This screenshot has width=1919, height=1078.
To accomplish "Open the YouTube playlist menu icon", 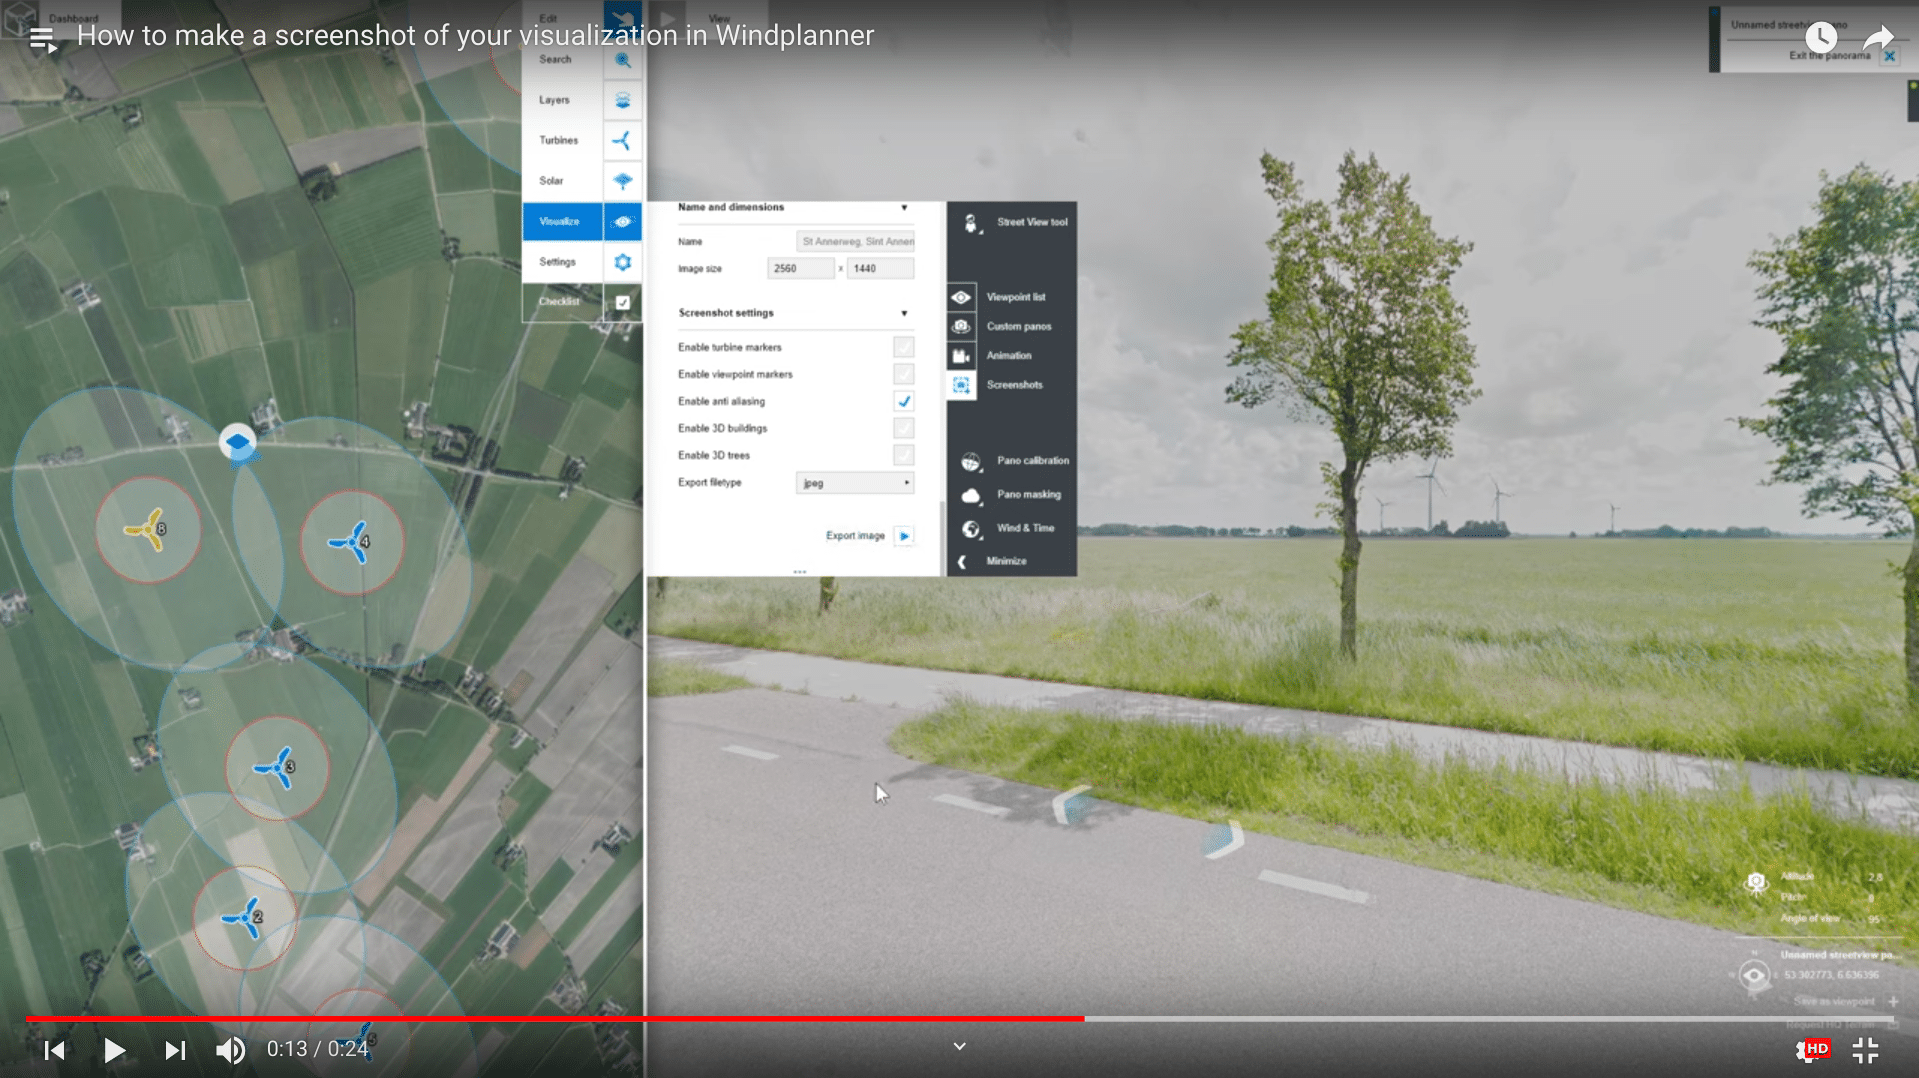I will 41,39.
